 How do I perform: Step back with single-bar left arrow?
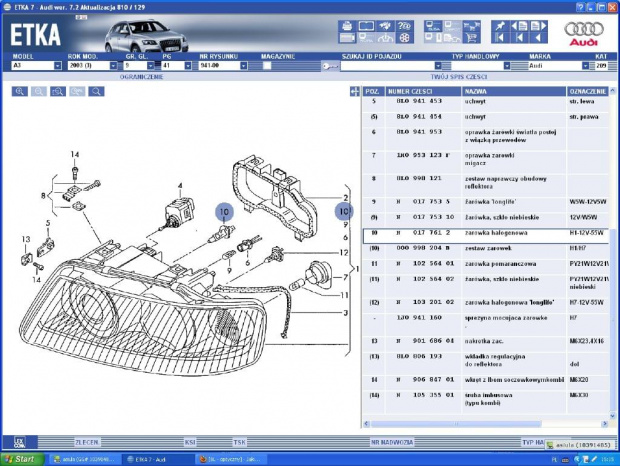tap(520, 38)
